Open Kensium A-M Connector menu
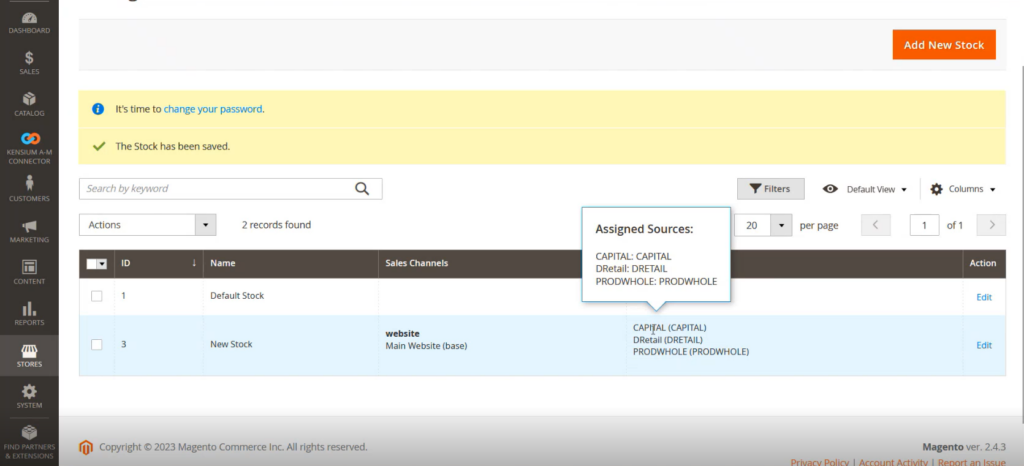The width and height of the screenshot is (1024, 466). tap(29, 148)
